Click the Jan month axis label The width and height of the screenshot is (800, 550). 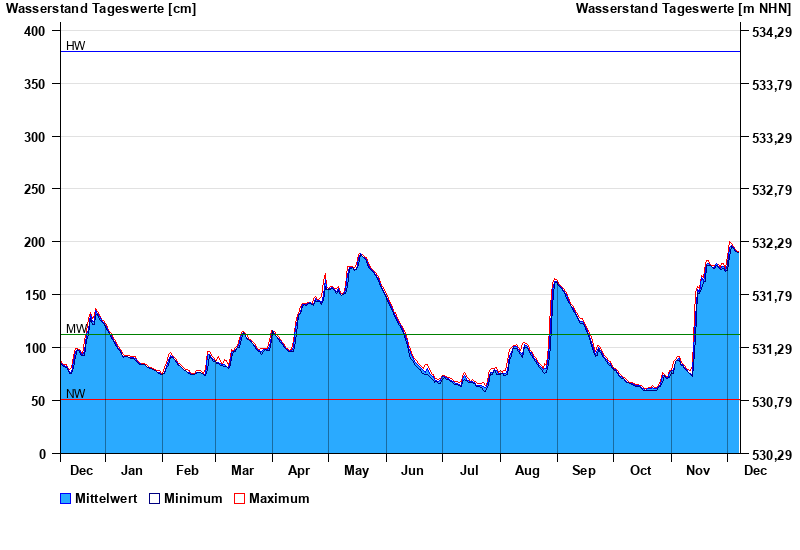131,470
